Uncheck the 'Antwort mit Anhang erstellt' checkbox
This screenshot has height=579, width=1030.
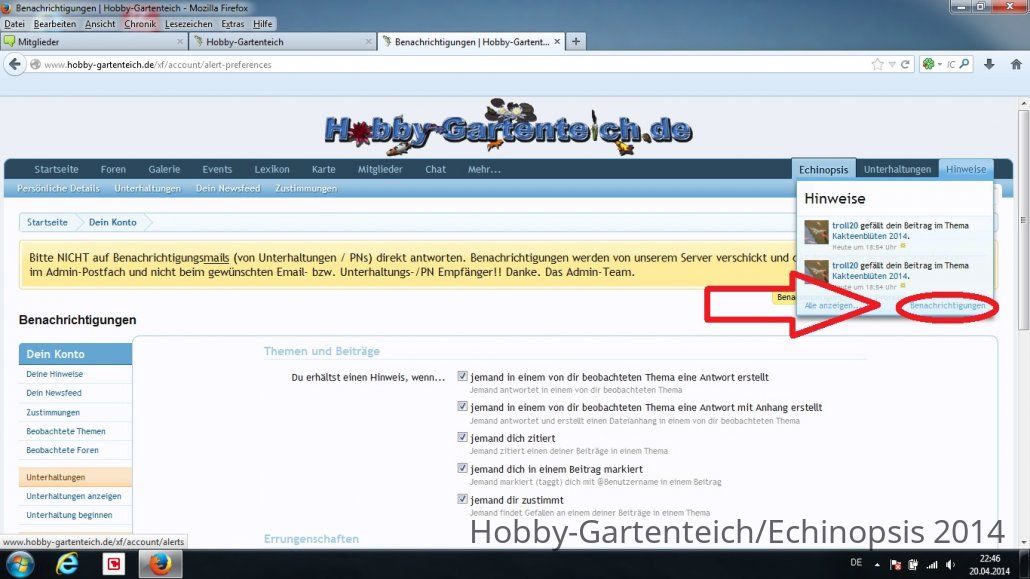[x=462, y=407]
